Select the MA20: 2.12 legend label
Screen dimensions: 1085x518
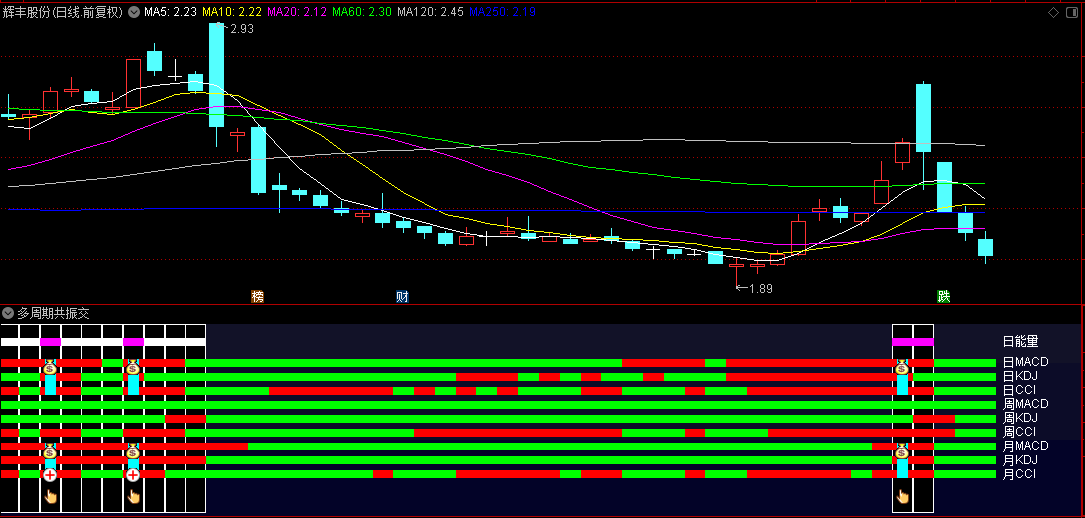[x=298, y=12]
